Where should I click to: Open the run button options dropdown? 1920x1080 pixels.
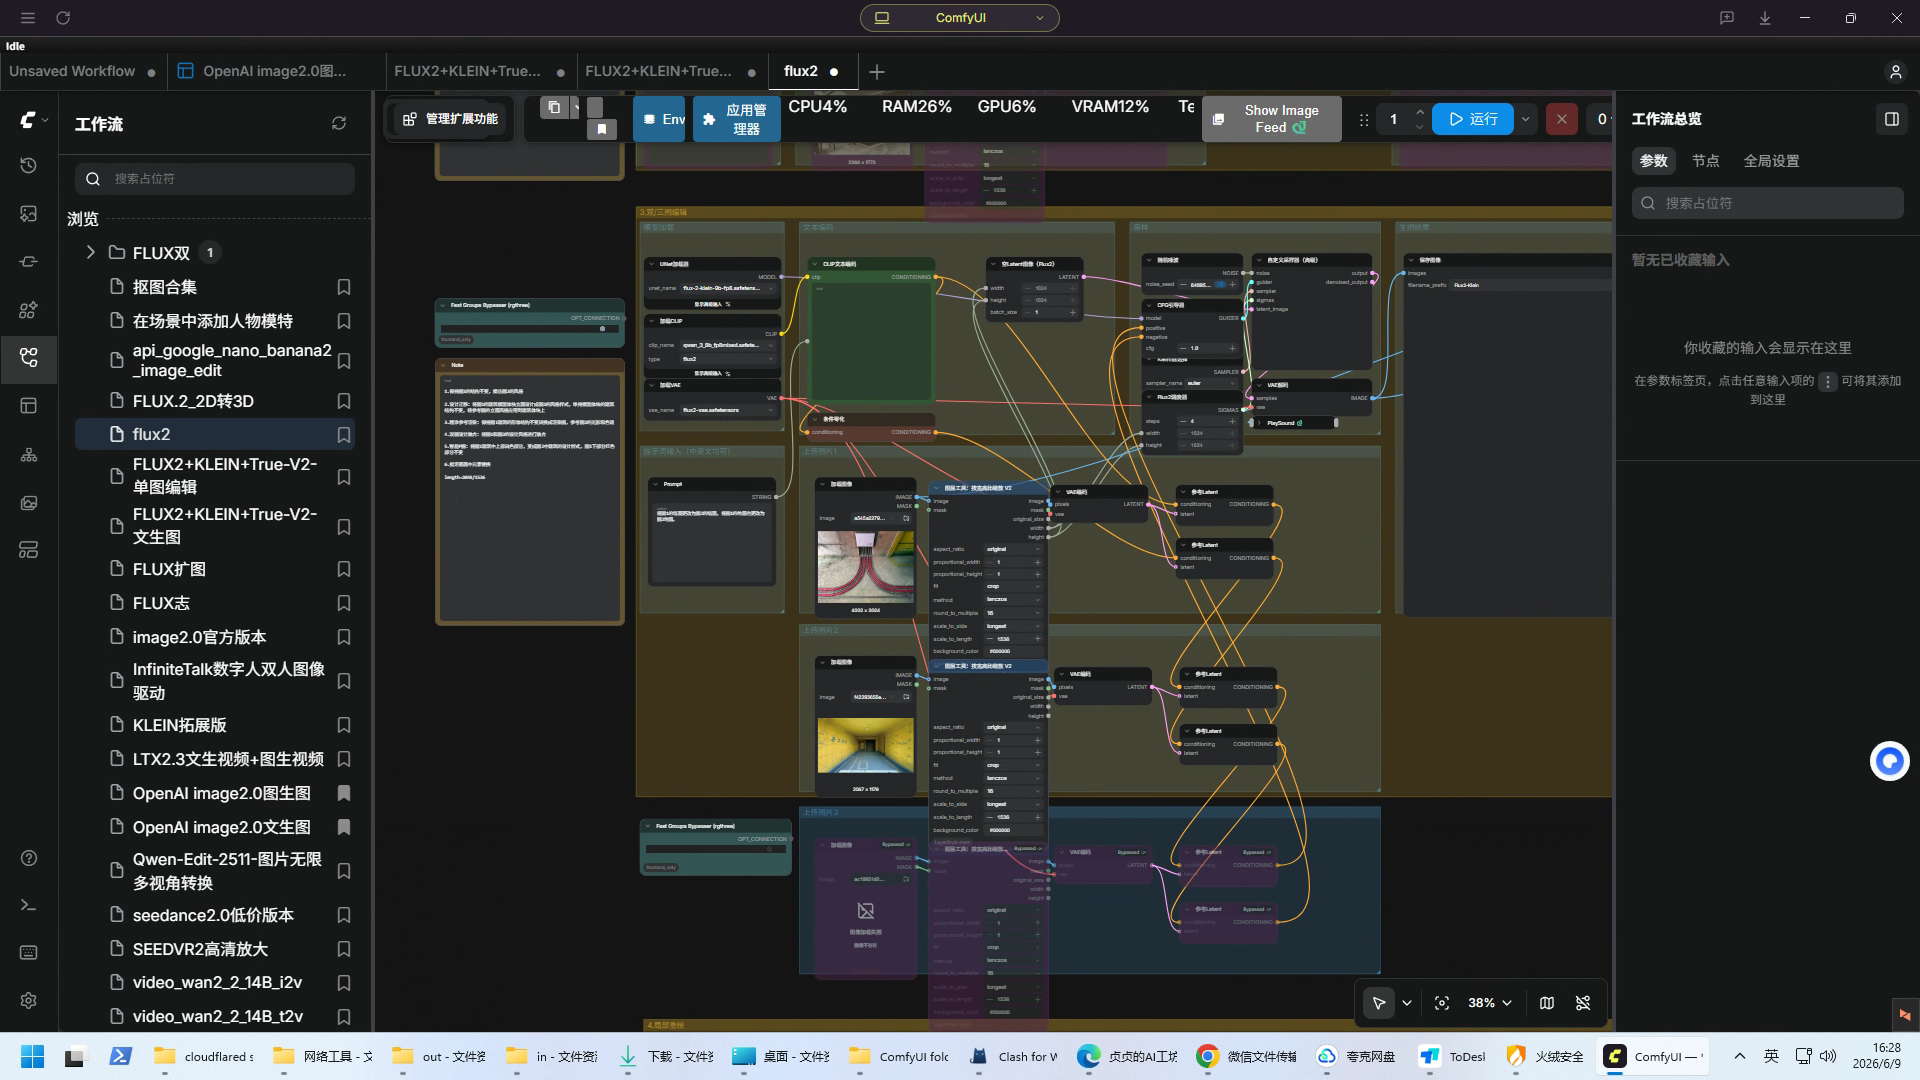coord(1525,119)
